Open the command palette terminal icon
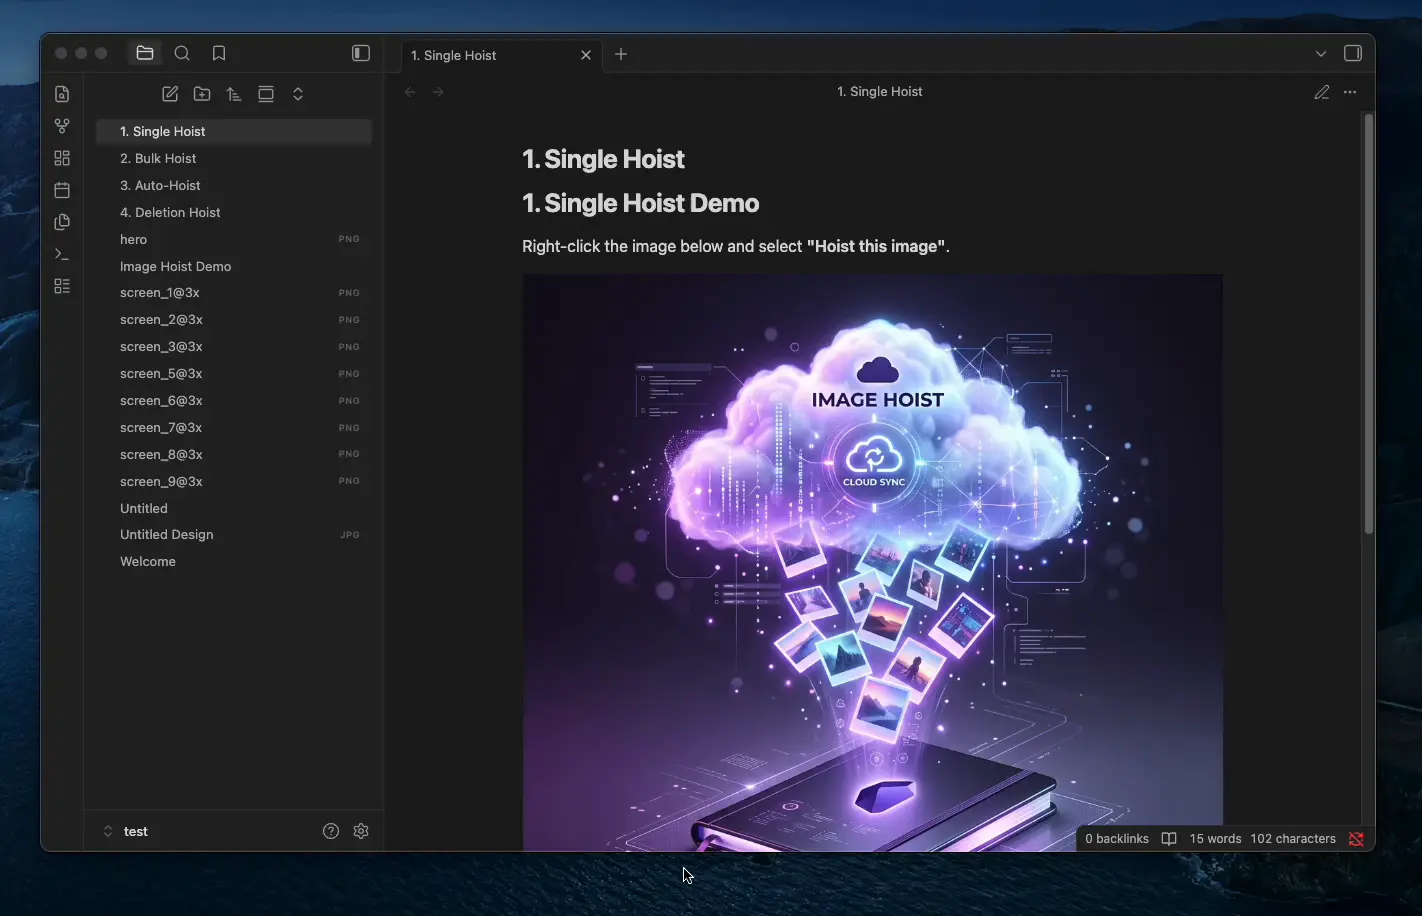The height and width of the screenshot is (916, 1422). (x=62, y=254)
